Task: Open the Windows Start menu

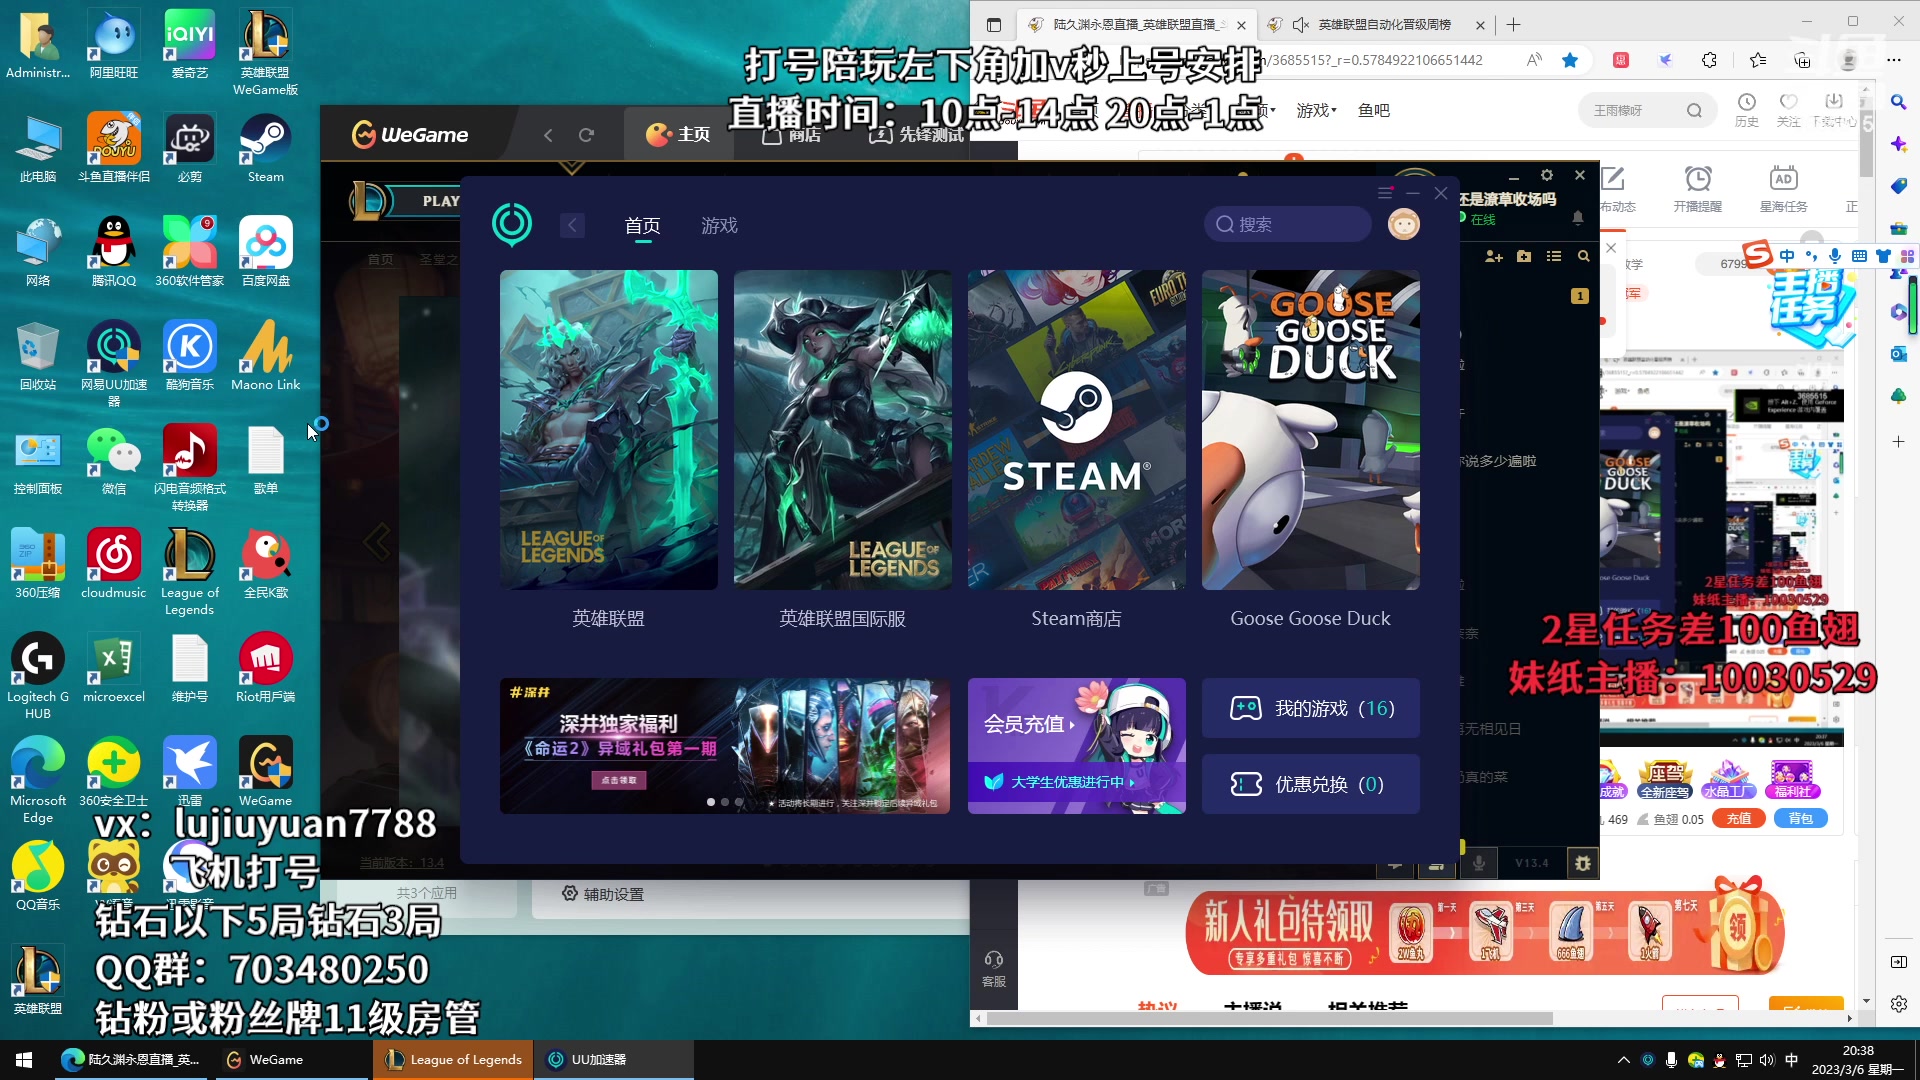Action: (24, 1059)
